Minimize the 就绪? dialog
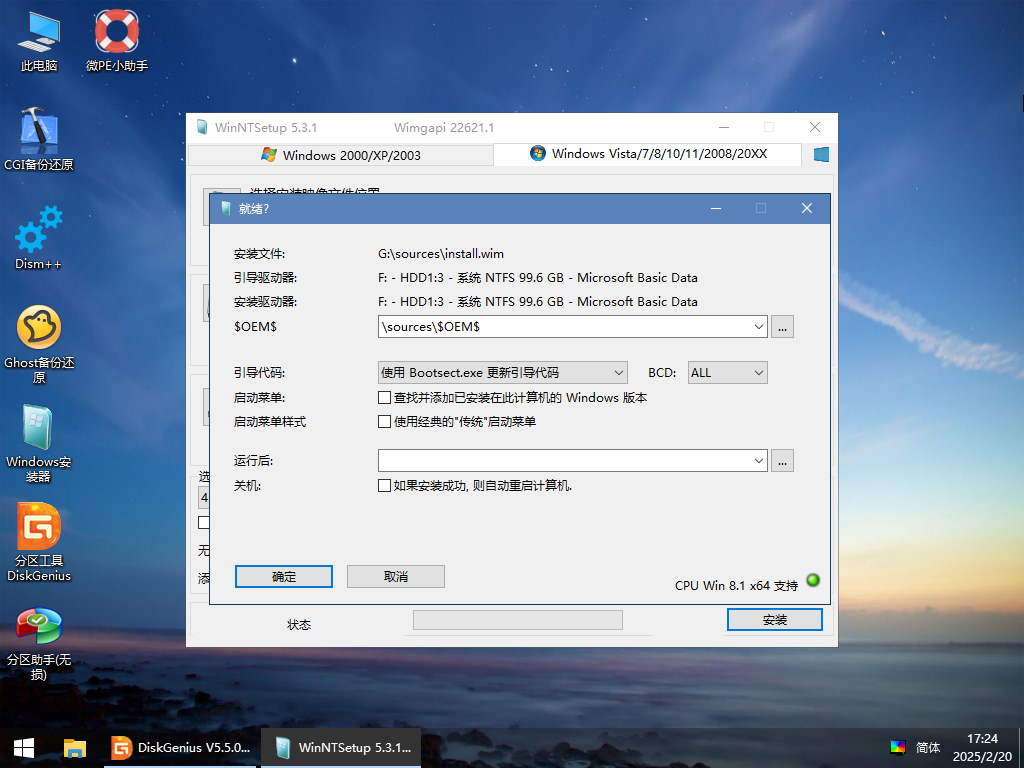 pos(716,208)
